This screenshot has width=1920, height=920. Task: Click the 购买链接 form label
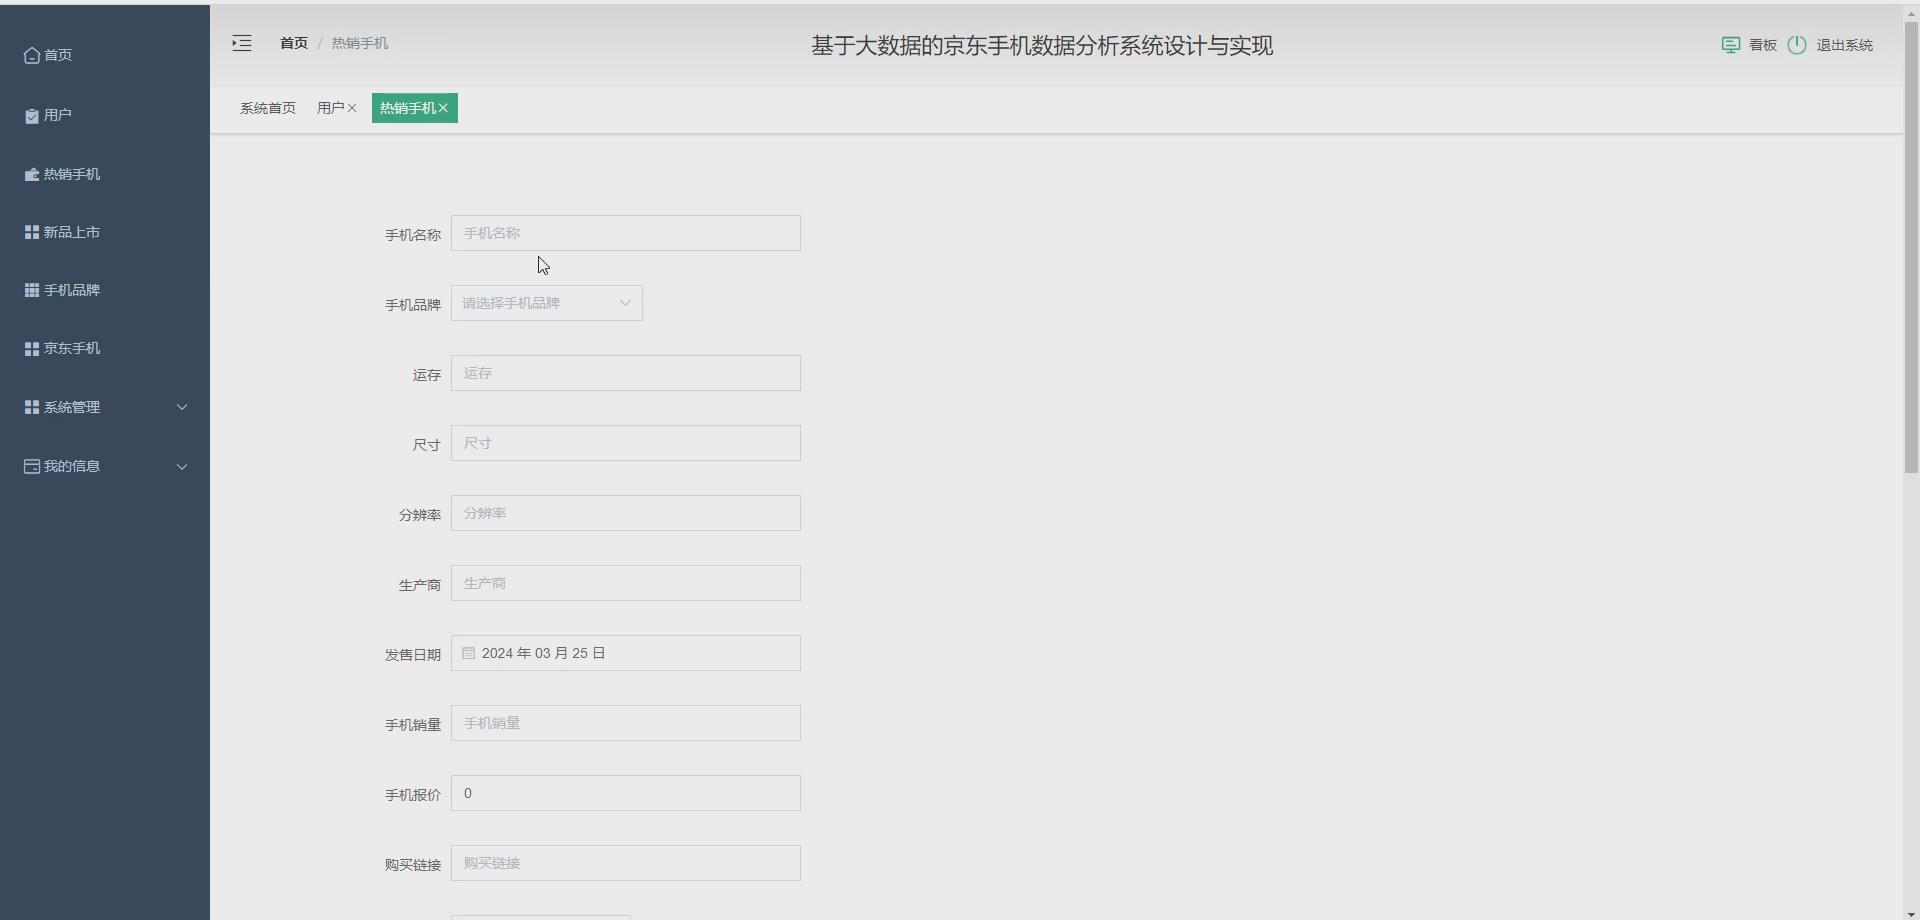[x=413, y=865]
